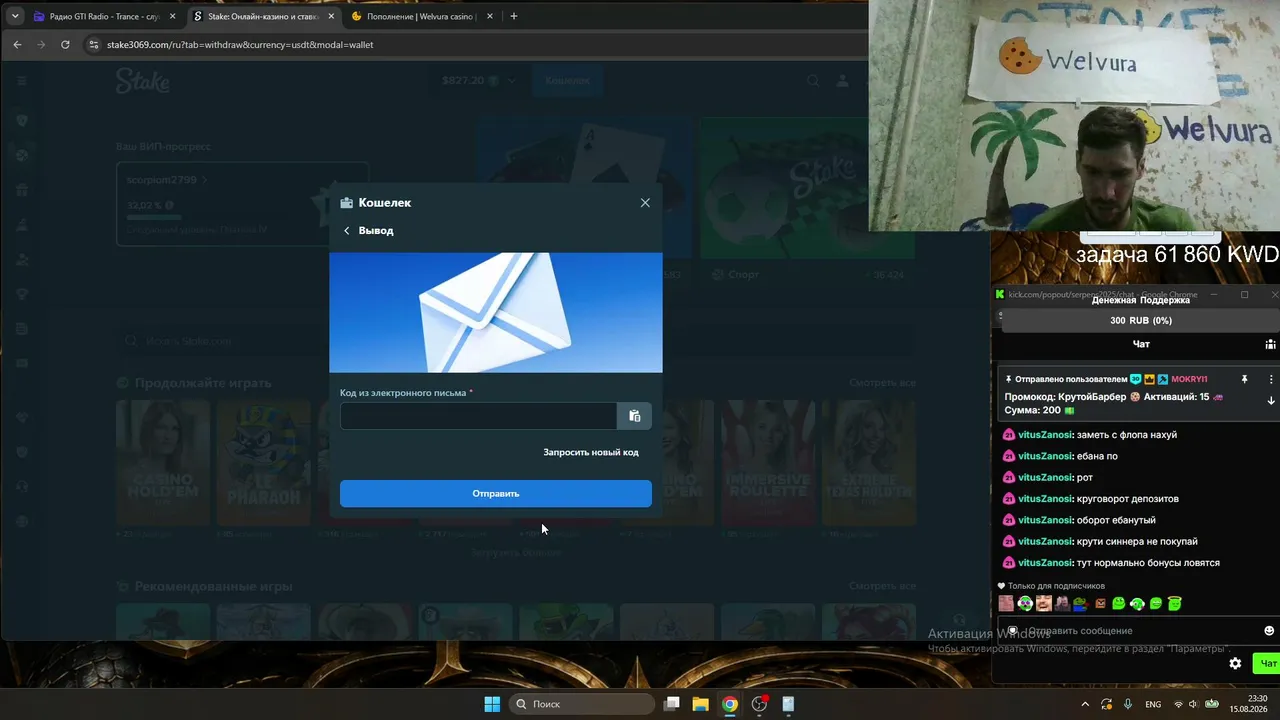The width and height of the screenshot is (1280, 720).
Task: Select the last green emote in row
Action: 1175,603
